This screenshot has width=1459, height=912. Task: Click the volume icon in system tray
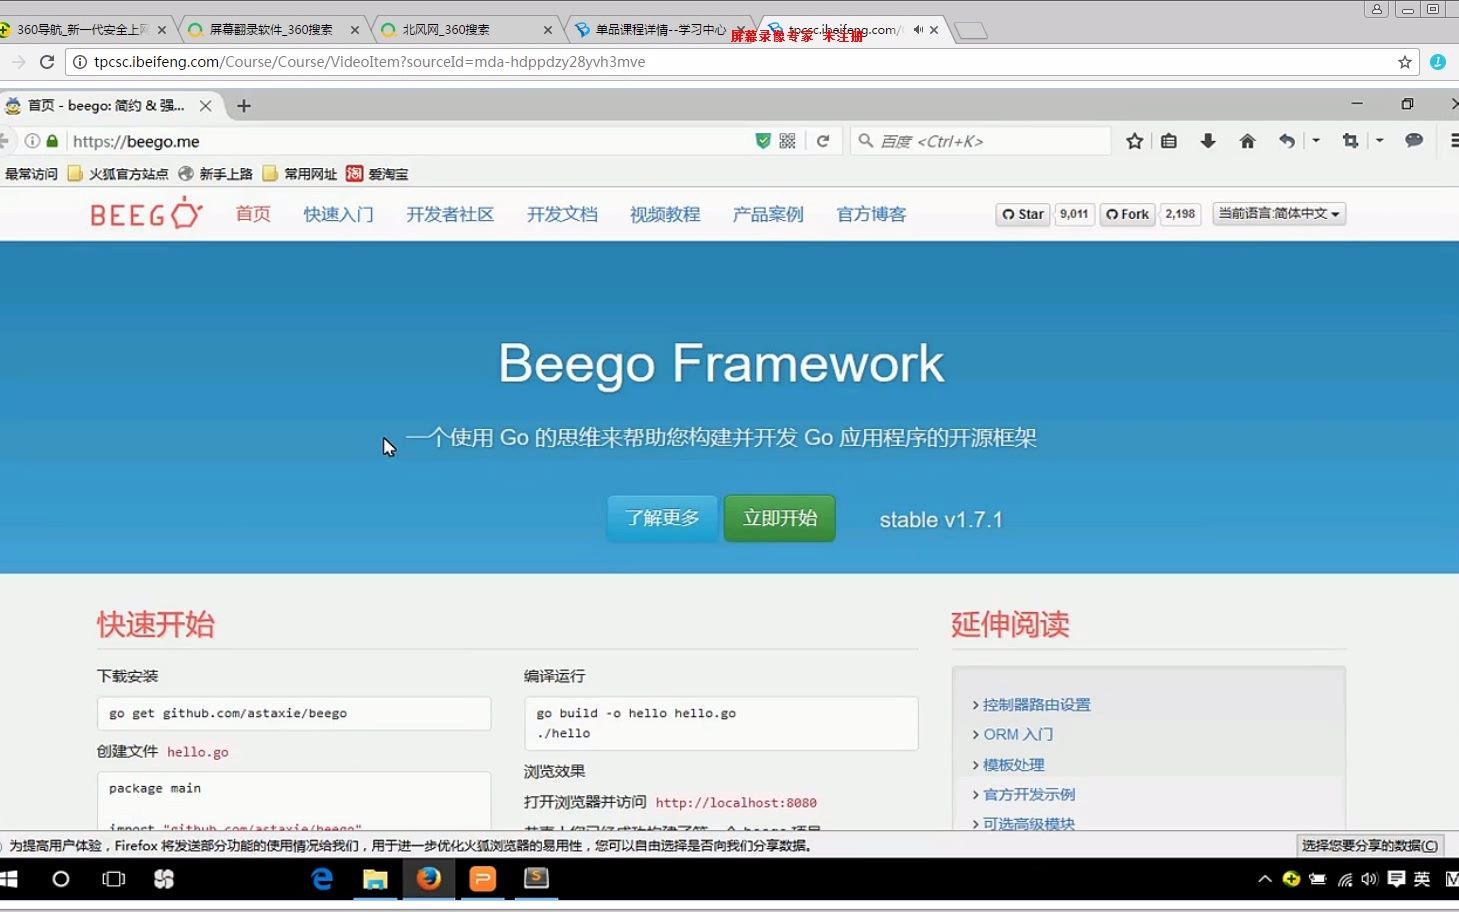coord(1369,879)
